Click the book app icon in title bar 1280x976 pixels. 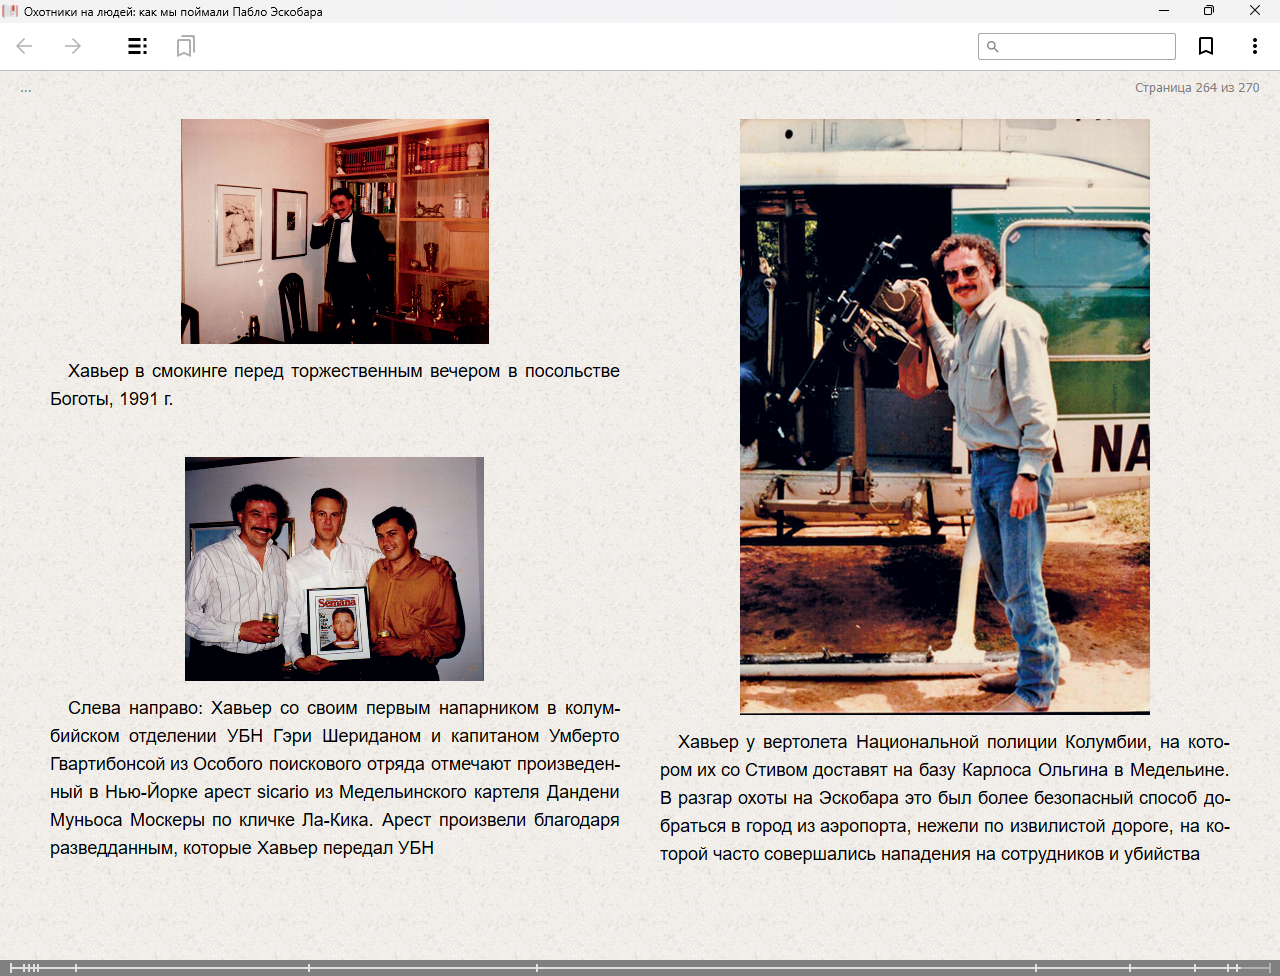11,11
